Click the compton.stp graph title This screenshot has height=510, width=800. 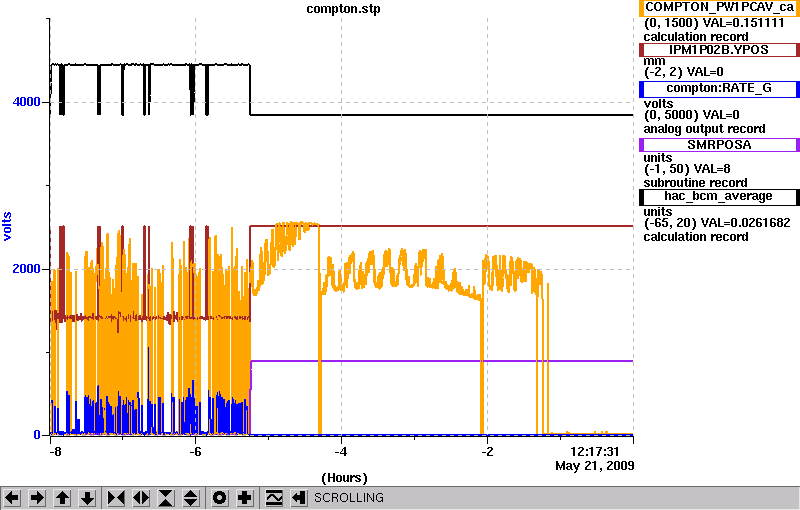point(343,9)
